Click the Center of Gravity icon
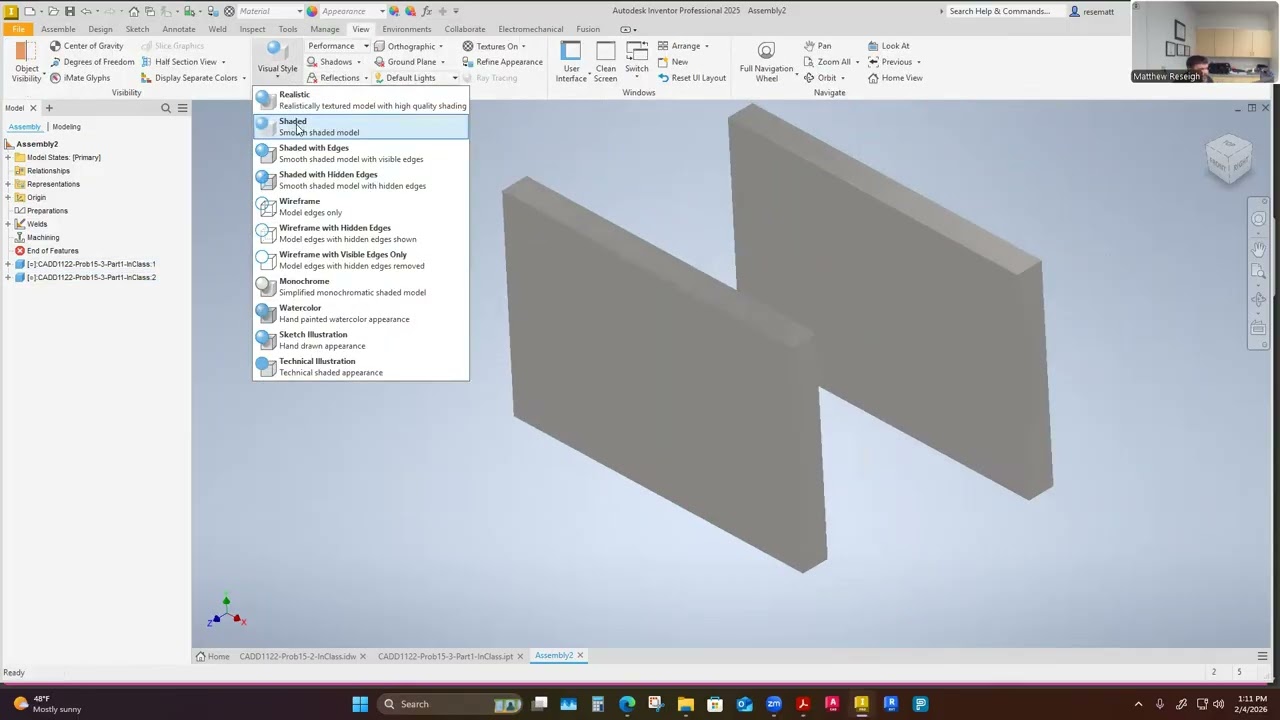Screen dimensions: 1280x720 pos(54,46)
